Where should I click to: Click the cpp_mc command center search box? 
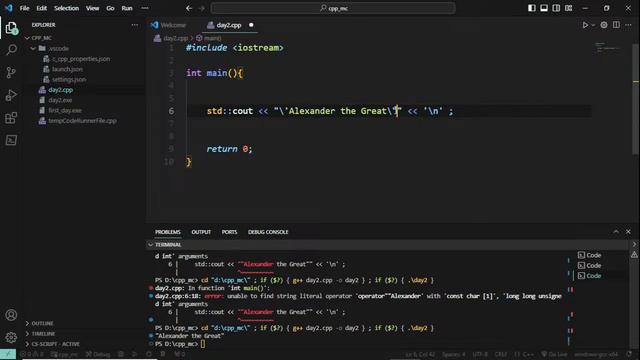(x=333, y=8)
